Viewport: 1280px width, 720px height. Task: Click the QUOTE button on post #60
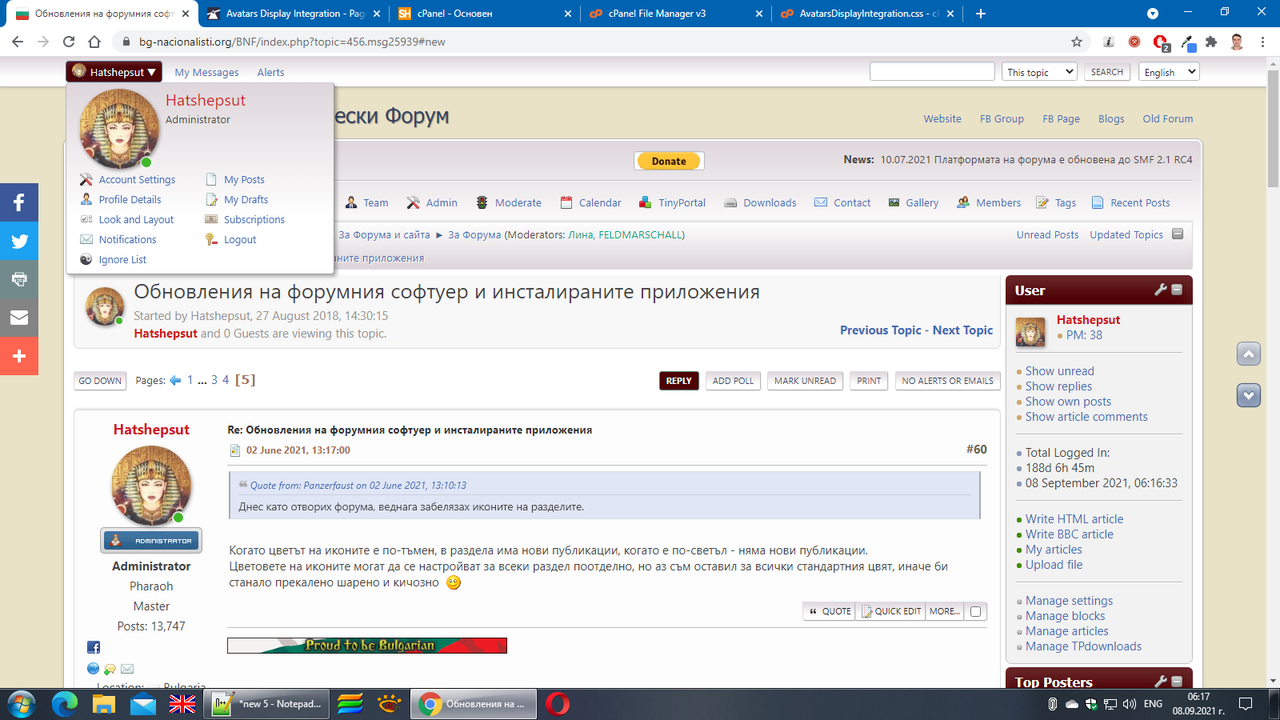tap(829, 611)
